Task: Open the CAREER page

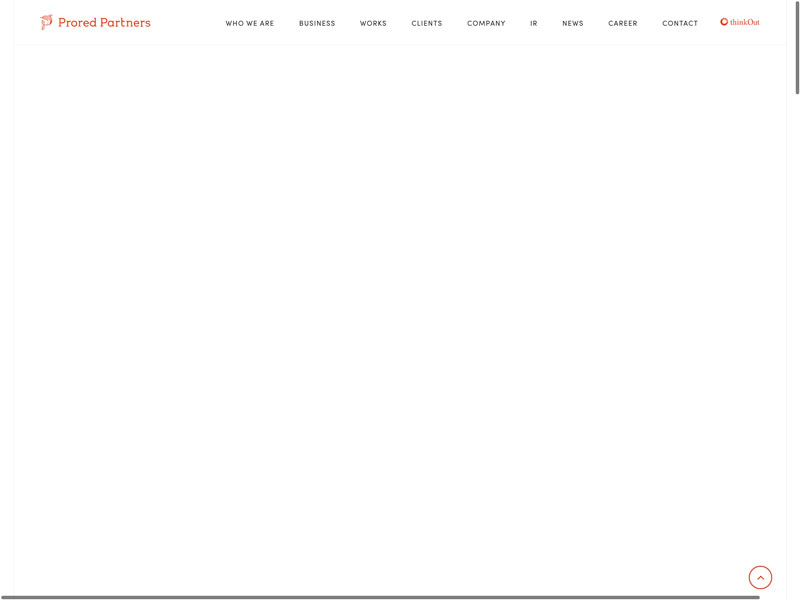Action: click(622, 23)
